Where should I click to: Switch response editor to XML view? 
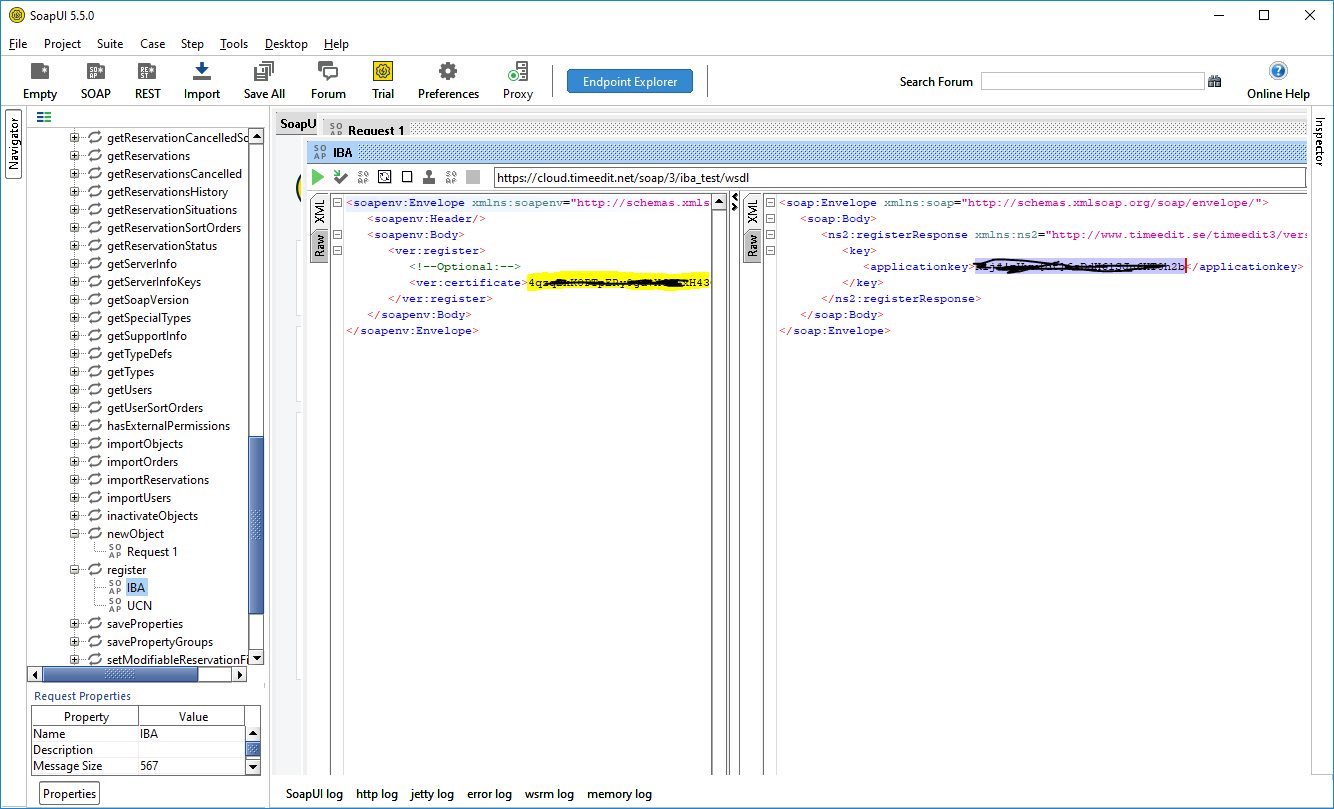tap(752, 213)
